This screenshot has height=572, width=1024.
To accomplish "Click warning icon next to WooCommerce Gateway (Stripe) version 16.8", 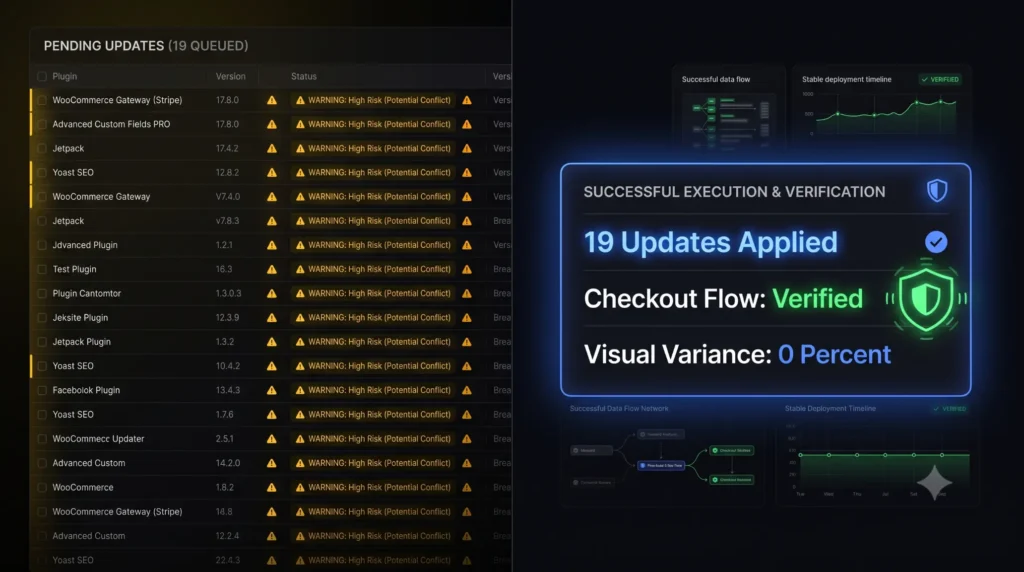I will pos(272,511).
